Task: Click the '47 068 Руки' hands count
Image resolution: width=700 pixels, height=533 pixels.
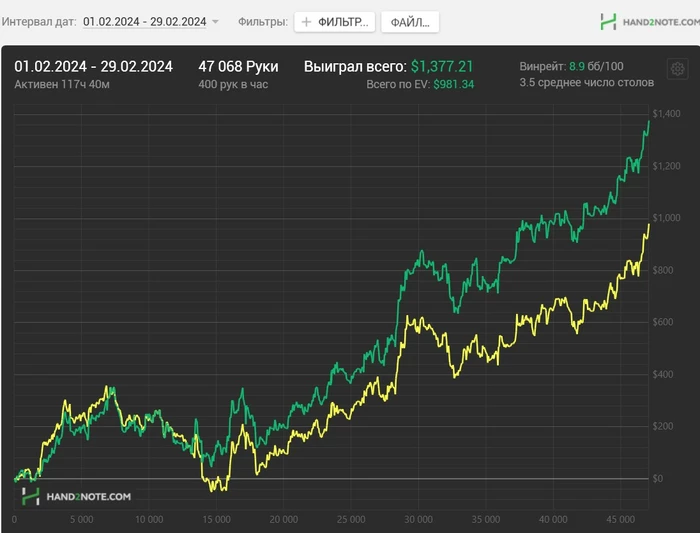Action: pos(238,67)
